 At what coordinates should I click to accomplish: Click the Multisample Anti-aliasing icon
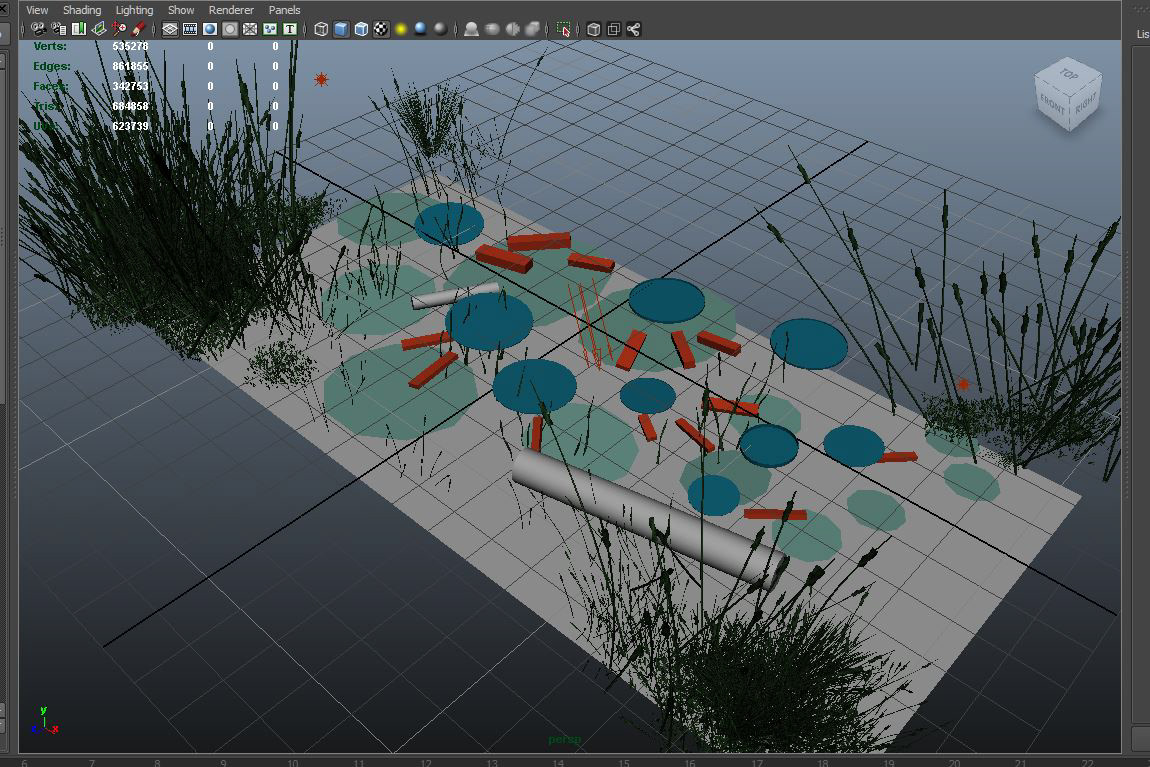512,29
